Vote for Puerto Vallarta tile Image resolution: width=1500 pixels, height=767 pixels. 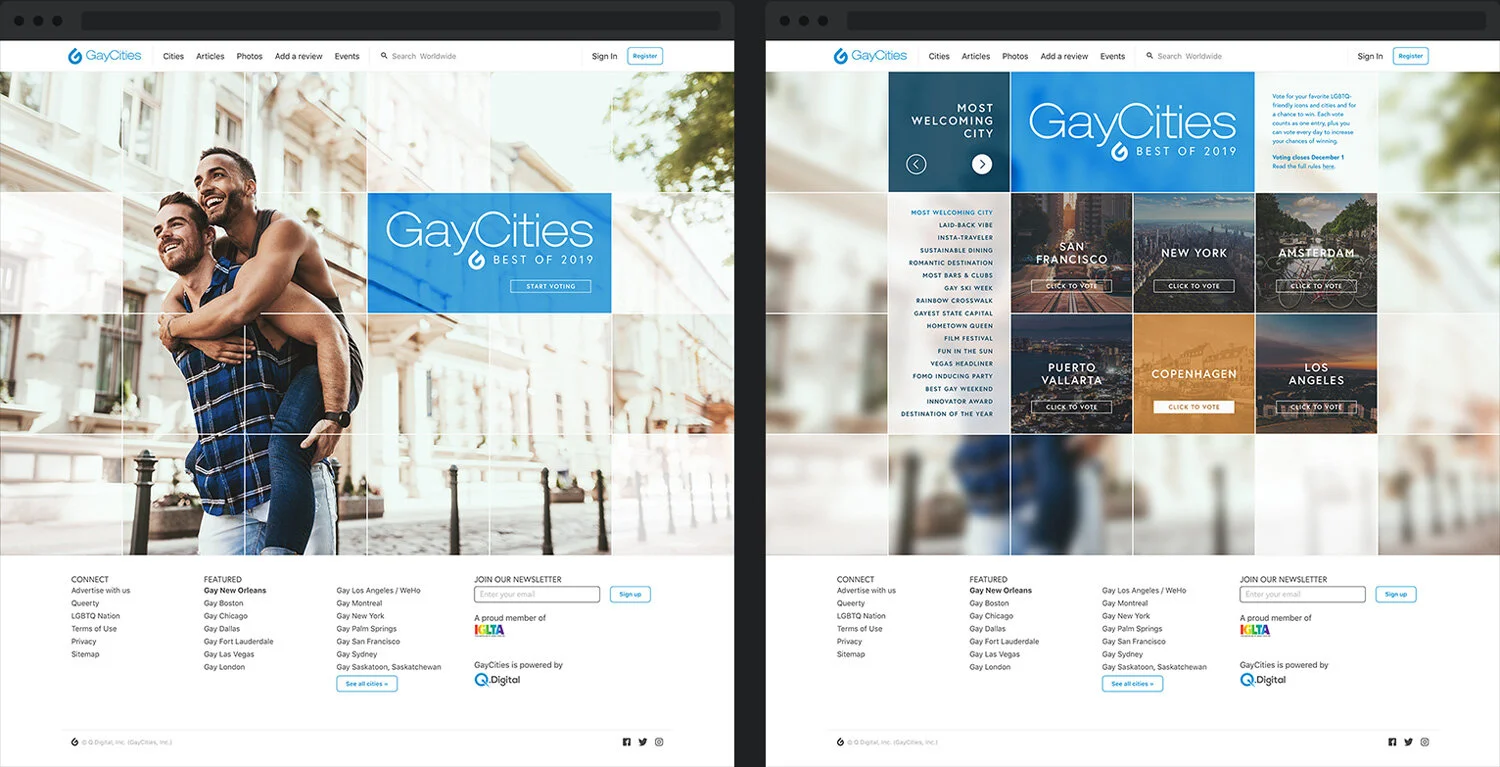point(1071,407)
